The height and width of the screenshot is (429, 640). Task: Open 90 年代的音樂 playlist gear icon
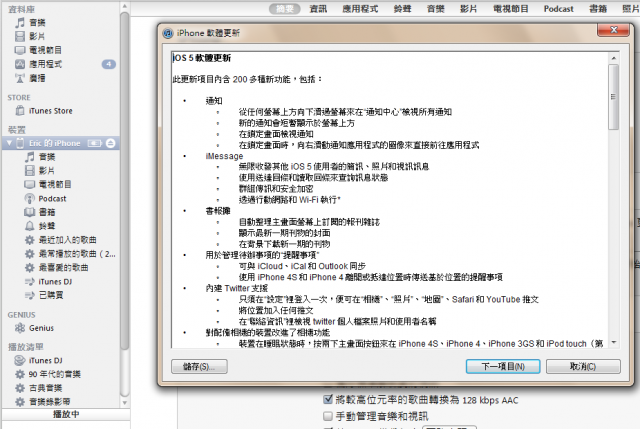click(x=20, y=374)
